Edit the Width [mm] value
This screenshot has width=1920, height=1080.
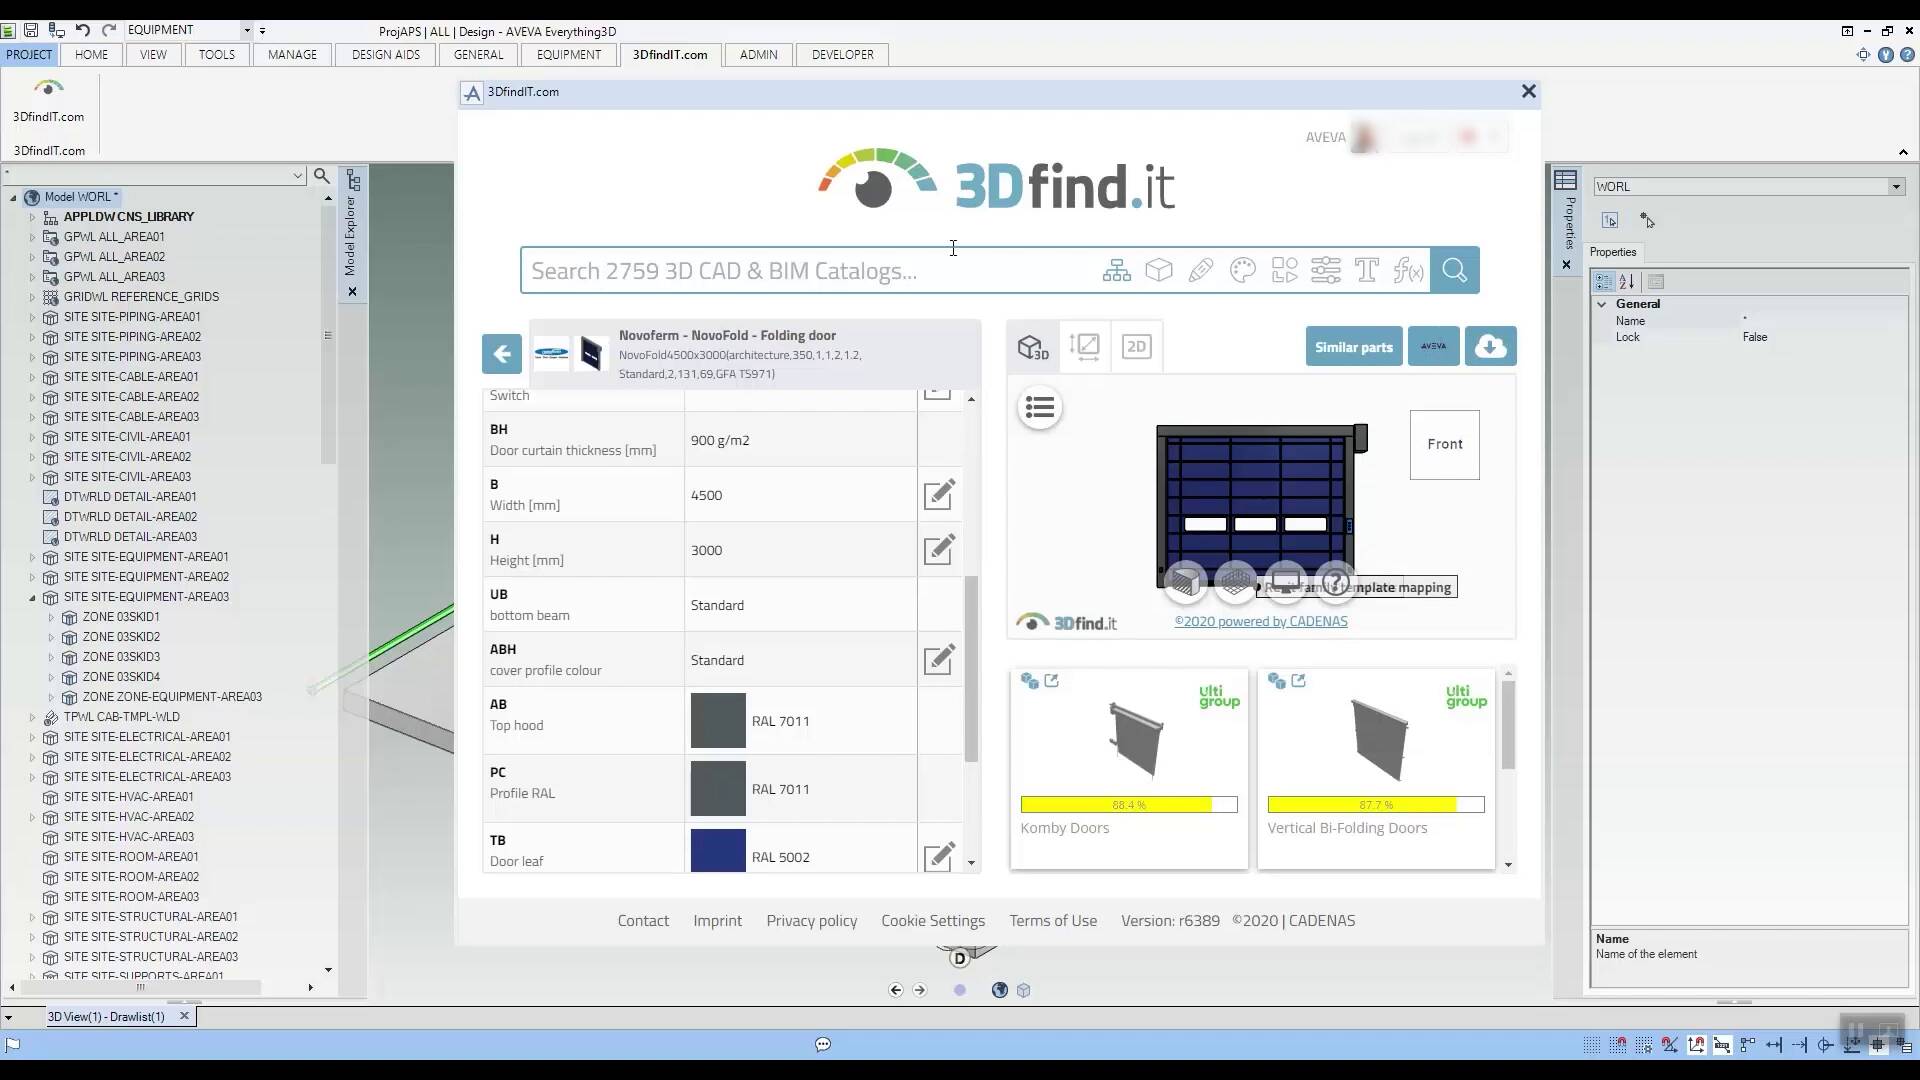939,494
